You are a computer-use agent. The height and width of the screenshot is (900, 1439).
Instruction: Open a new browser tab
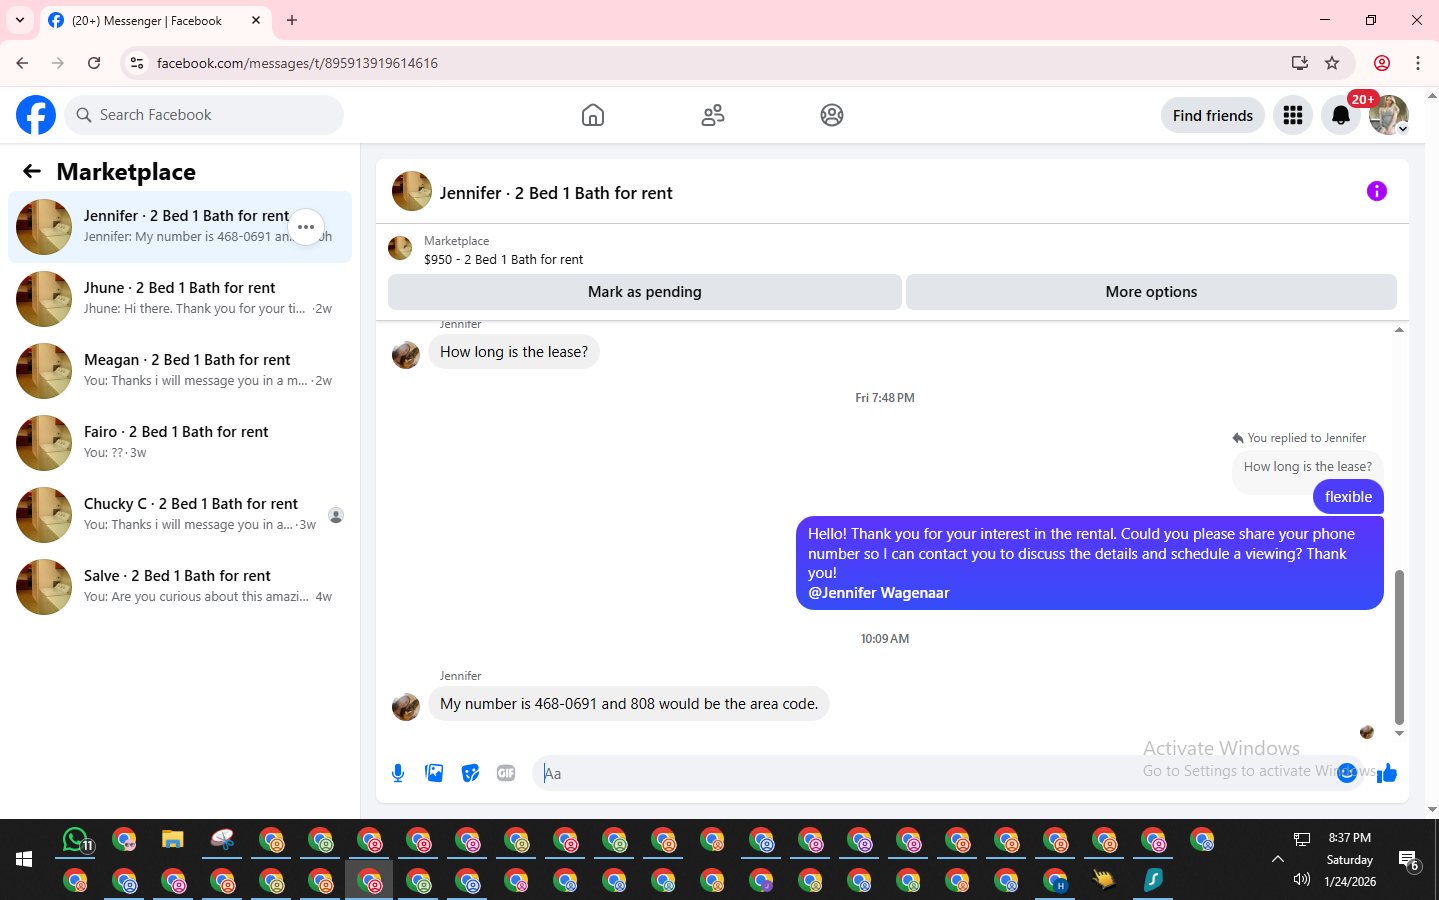point(292,20)
